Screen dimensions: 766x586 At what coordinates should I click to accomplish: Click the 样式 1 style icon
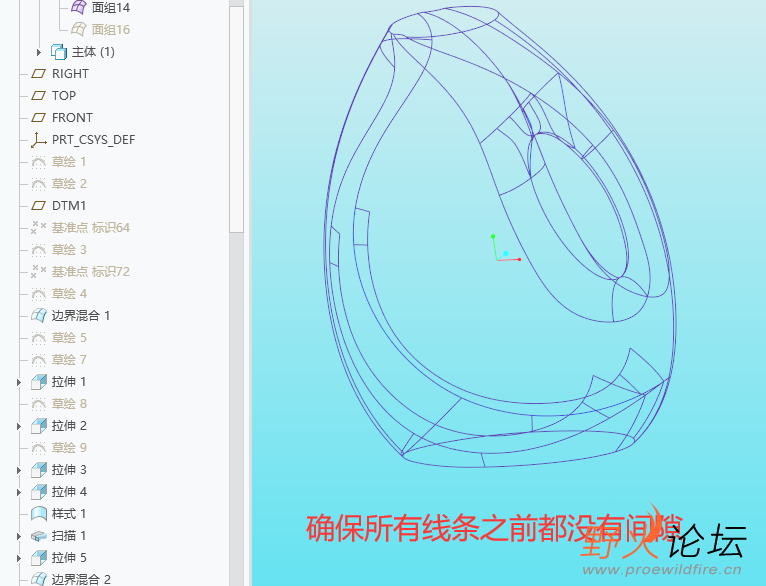point(39,514)
